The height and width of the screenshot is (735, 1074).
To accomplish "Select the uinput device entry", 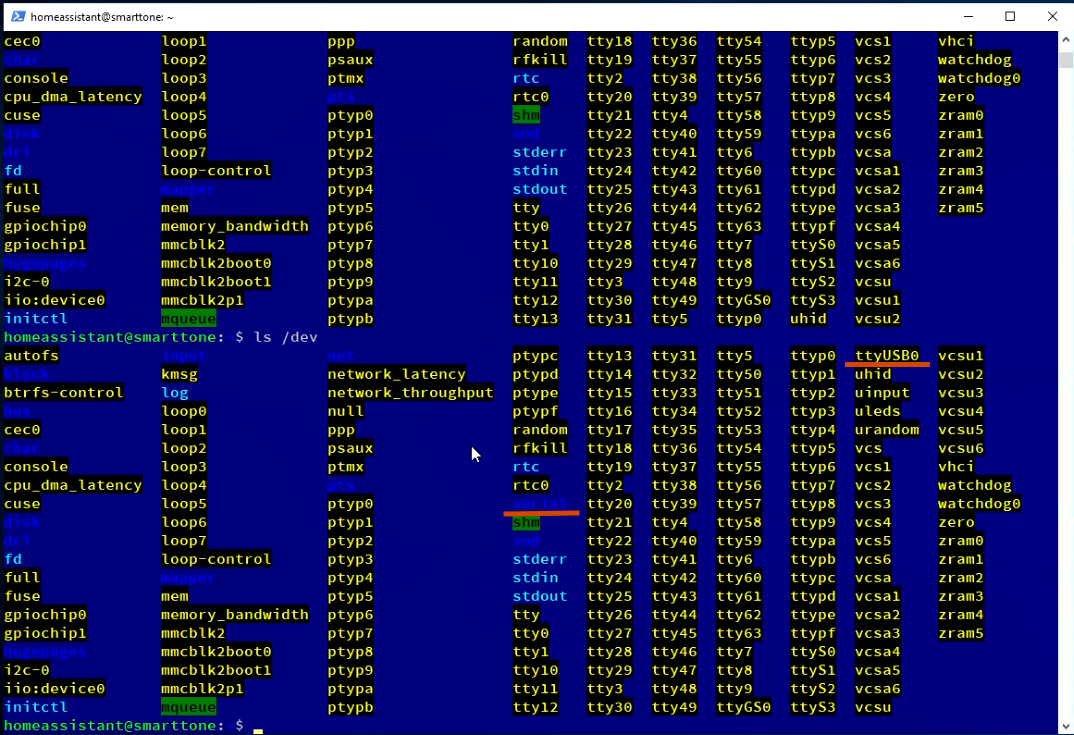I will (x=882, y=393).
